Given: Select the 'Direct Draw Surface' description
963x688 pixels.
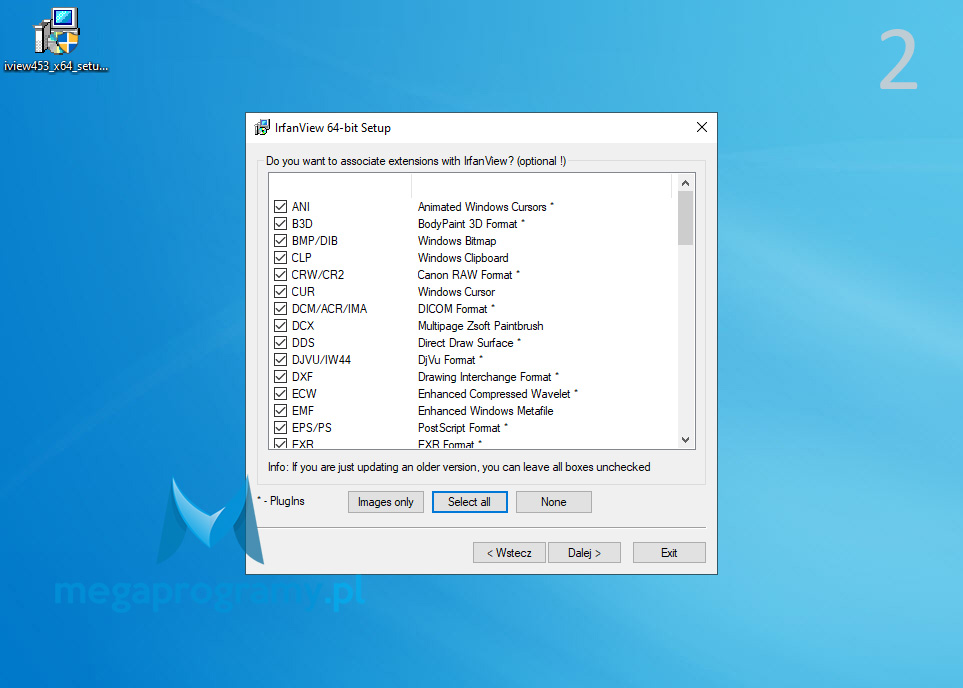Looking at the screenshot, I should pyautogui.click(x=469, y=343).
